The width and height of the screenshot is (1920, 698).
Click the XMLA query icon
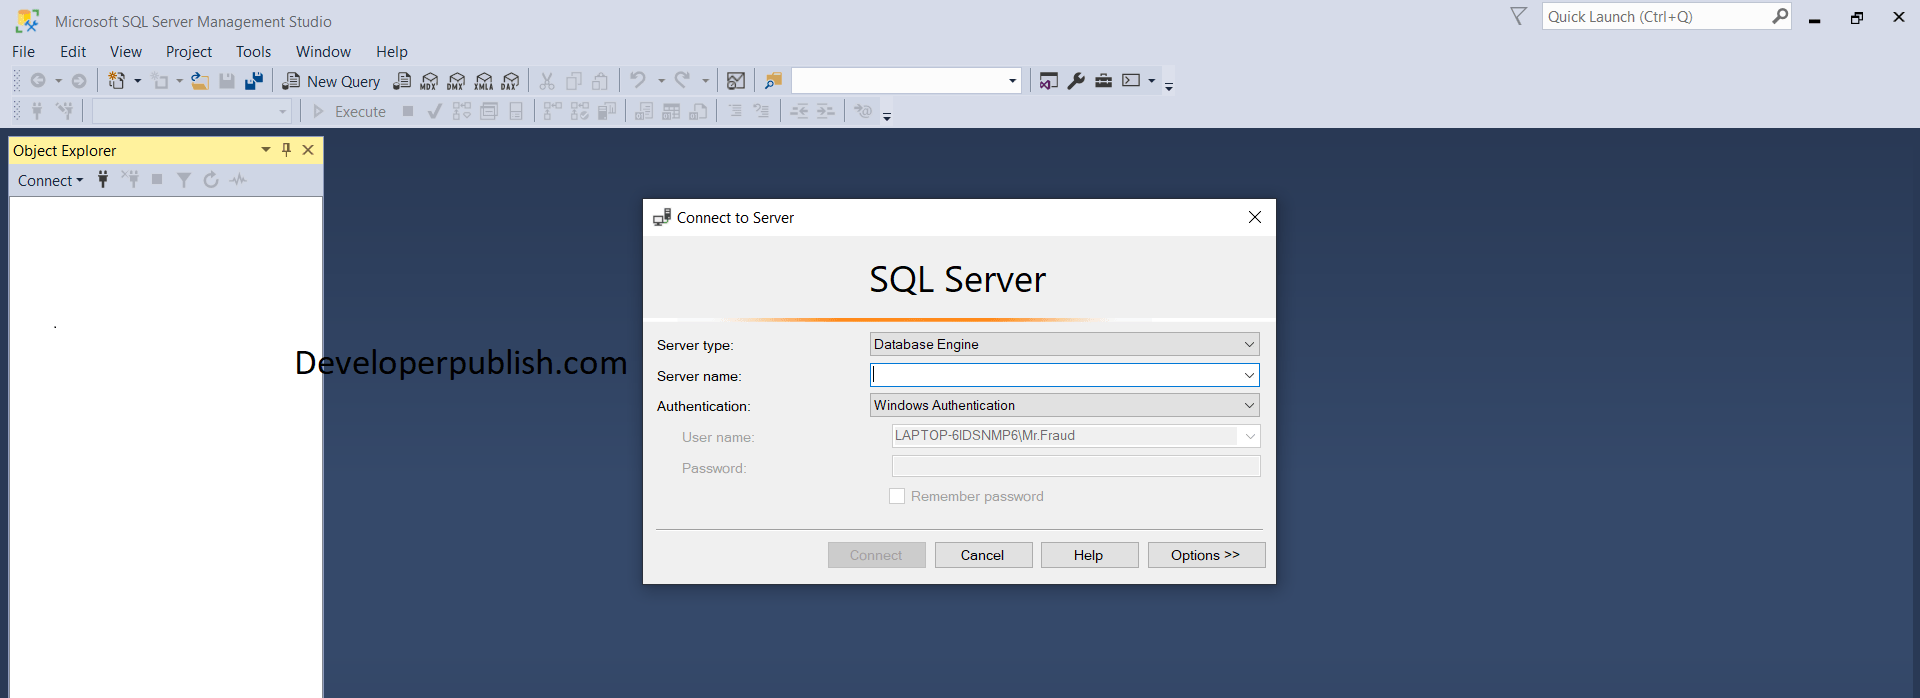tap(484, 81)
